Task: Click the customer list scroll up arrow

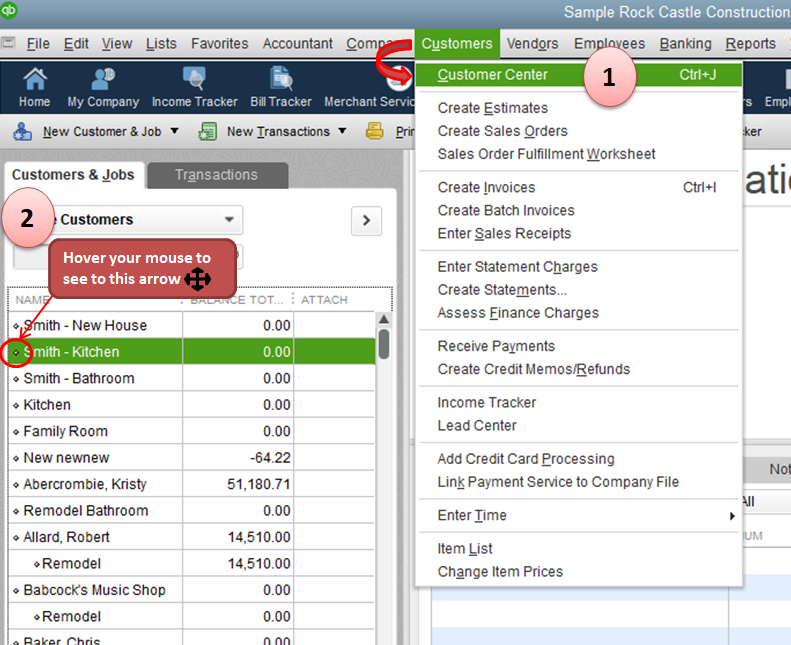Action: tap(384, 319)
